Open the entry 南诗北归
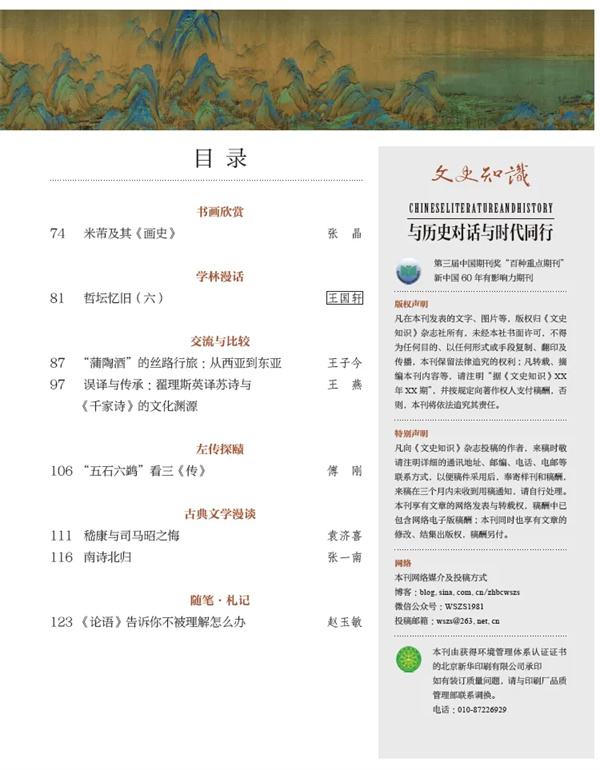This screenshot has width=600, height=770. pos(108,557)
